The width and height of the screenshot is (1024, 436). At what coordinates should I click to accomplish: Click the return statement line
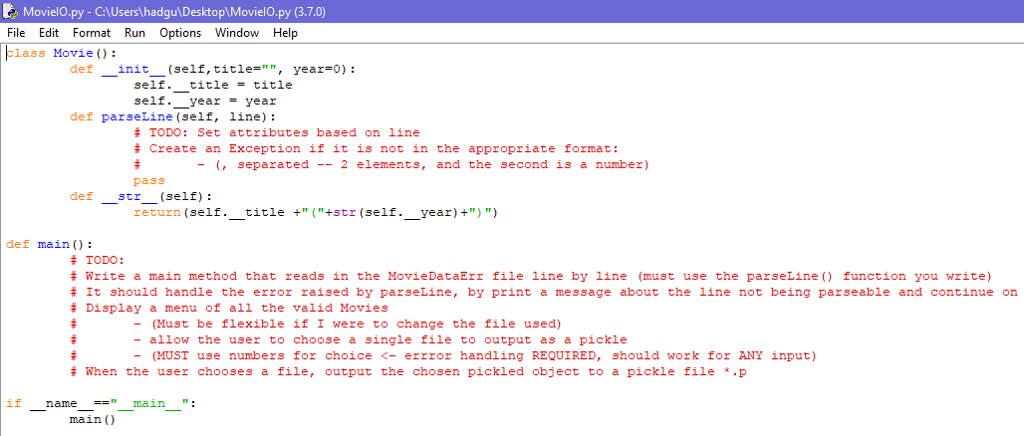[x=316, y=212]
